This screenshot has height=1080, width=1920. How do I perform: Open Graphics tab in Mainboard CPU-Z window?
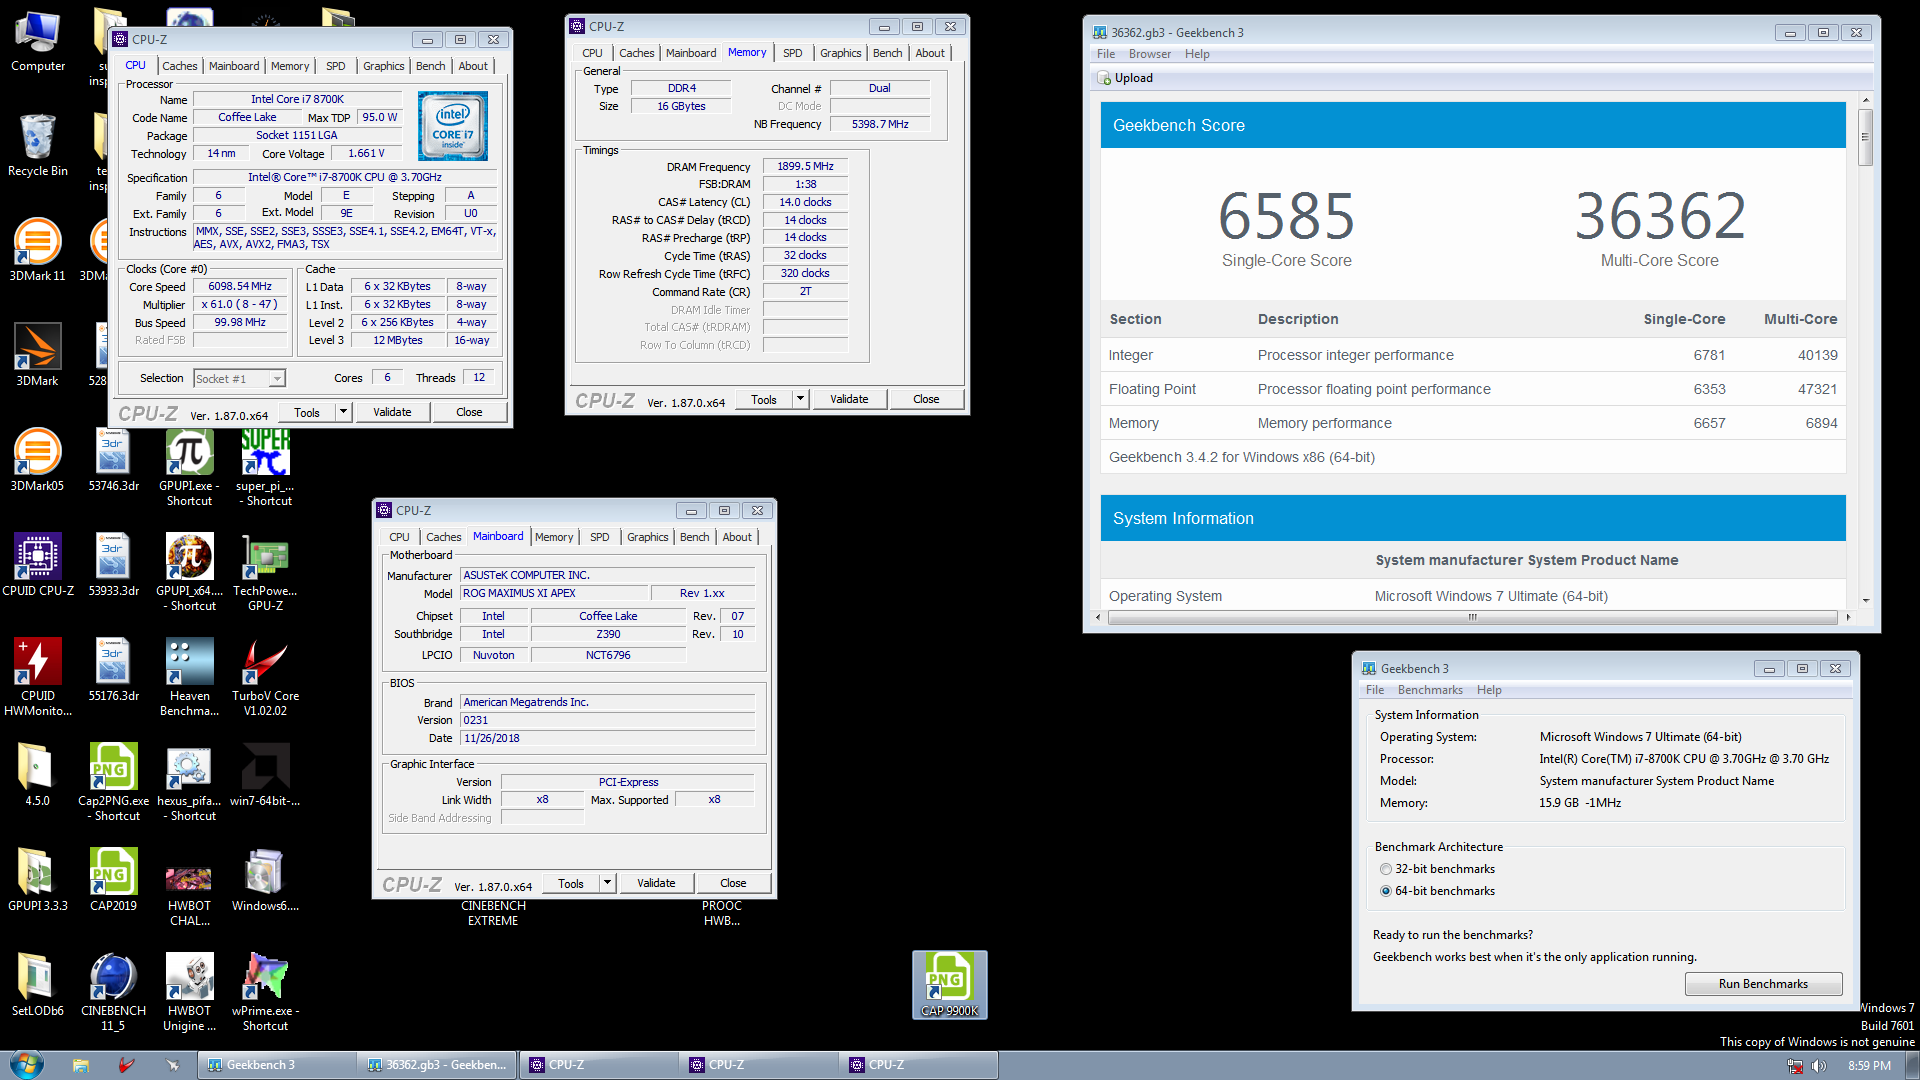click(x=647, y=537)
